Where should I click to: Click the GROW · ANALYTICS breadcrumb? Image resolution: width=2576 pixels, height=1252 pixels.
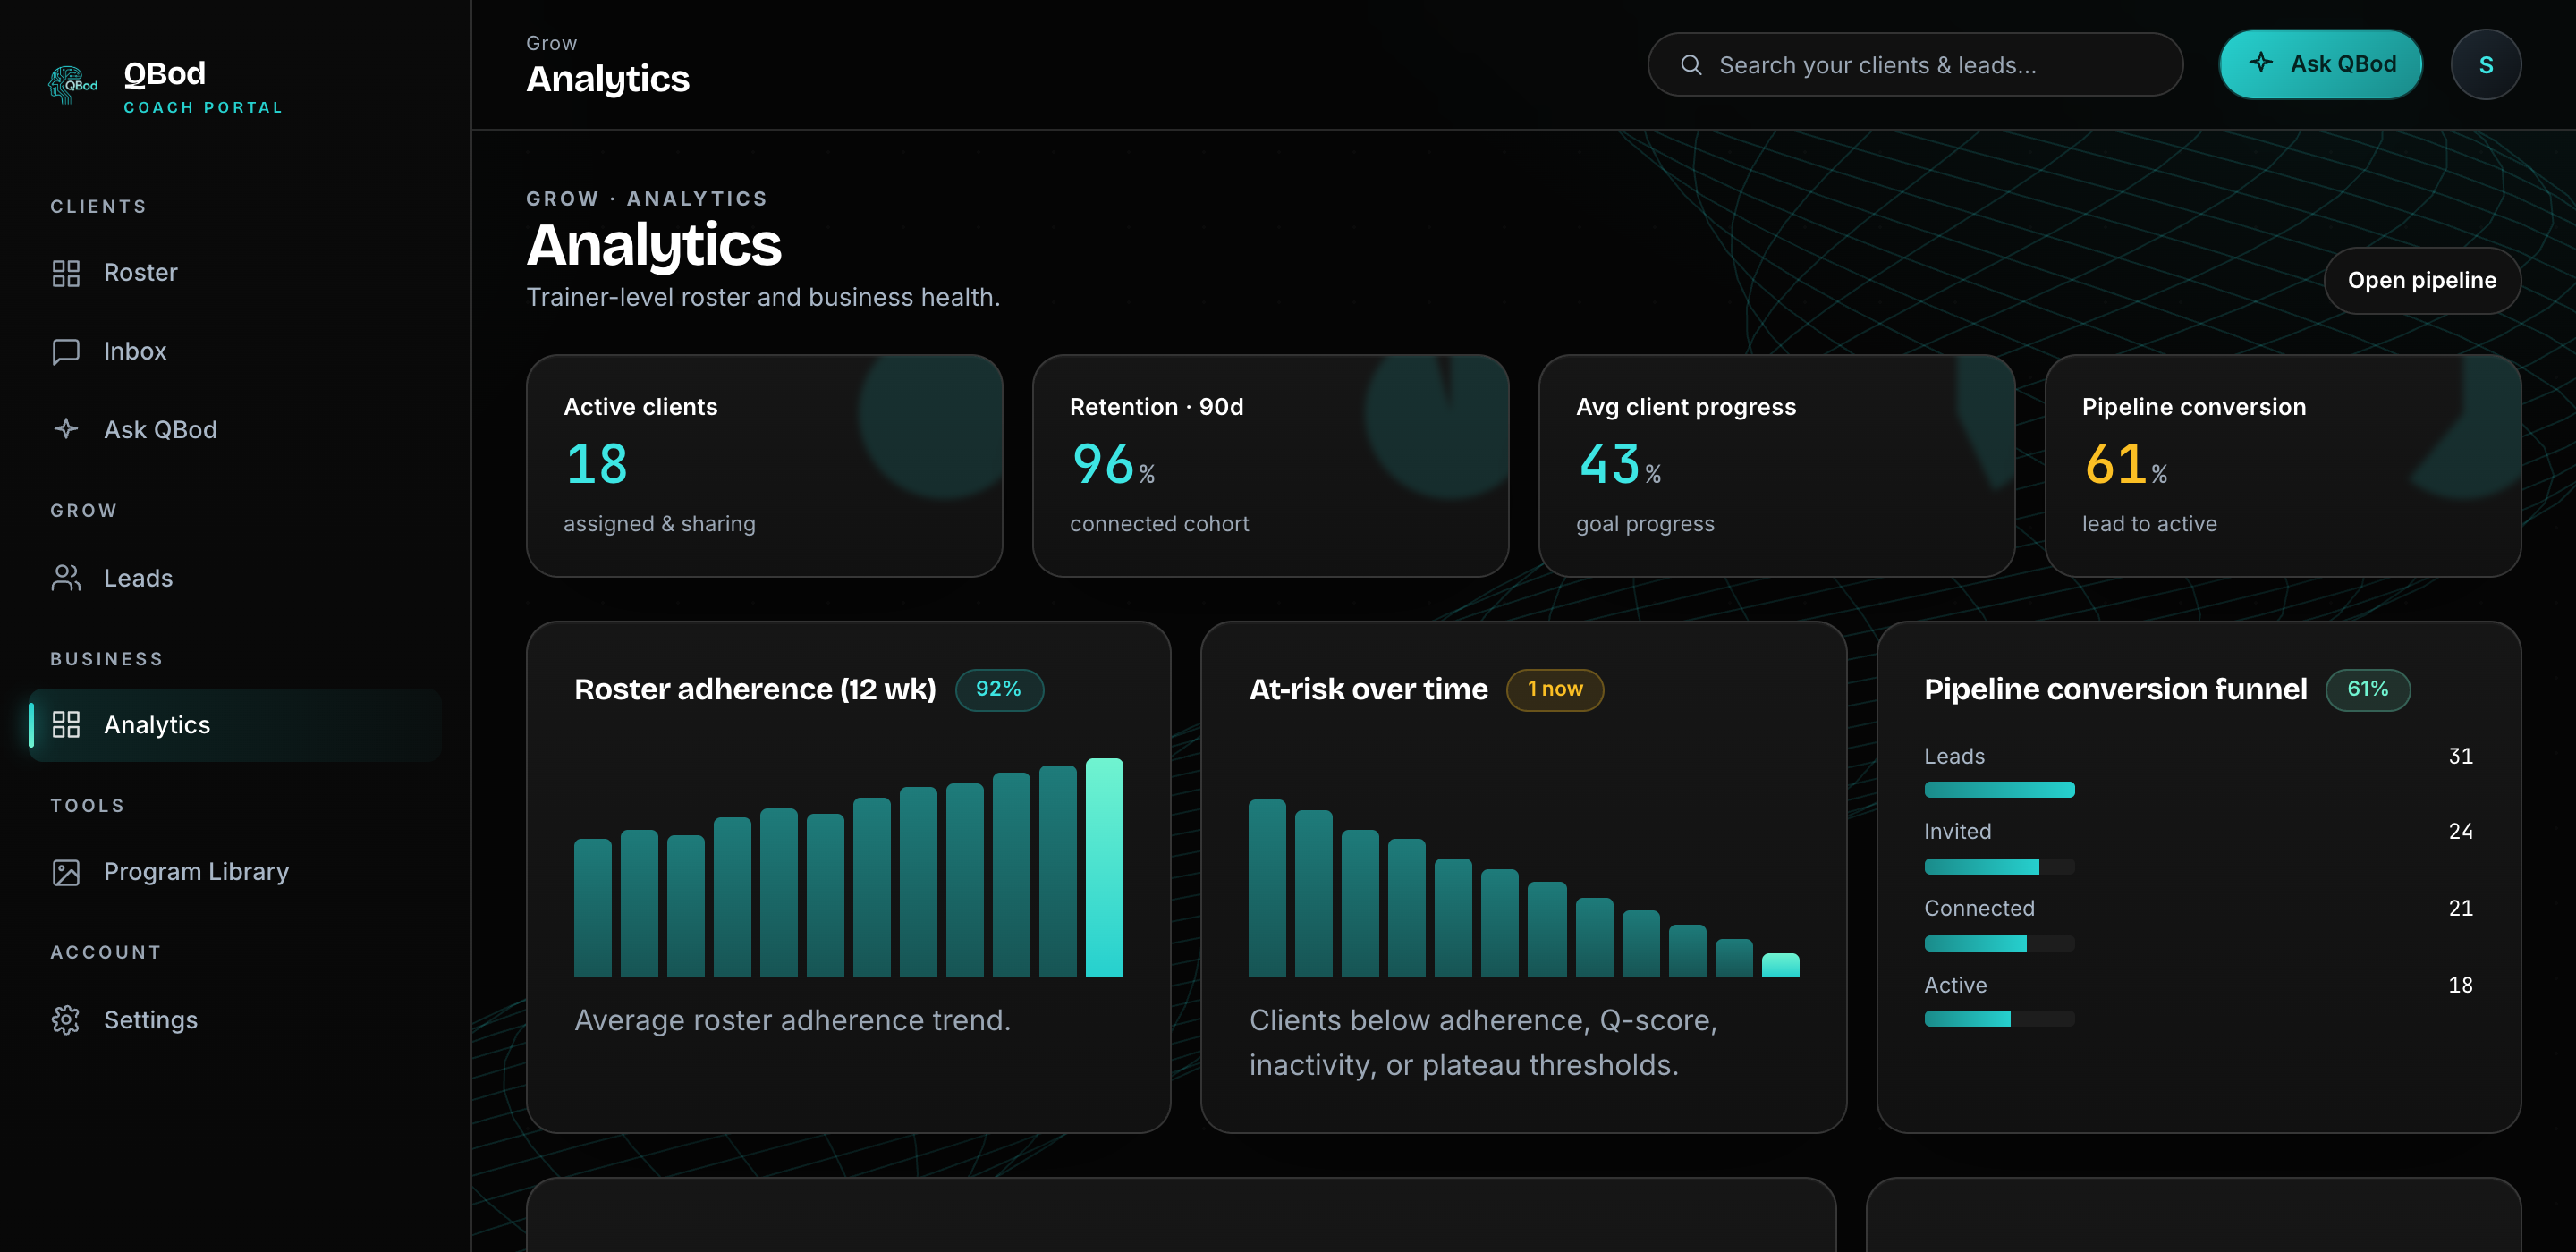coord(647,199)
